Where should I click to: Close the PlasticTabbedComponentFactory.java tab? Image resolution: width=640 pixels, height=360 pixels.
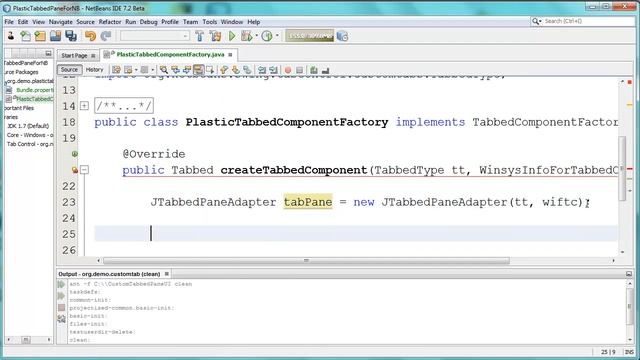coord(230,55)
